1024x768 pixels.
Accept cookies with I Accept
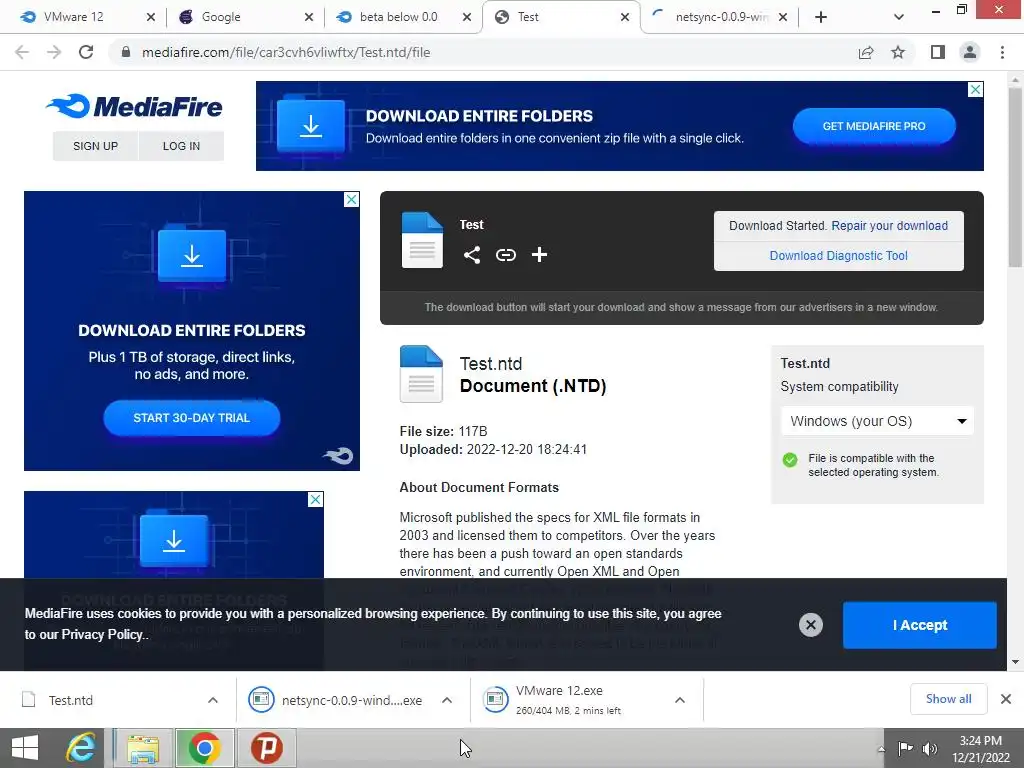(920, 625)
